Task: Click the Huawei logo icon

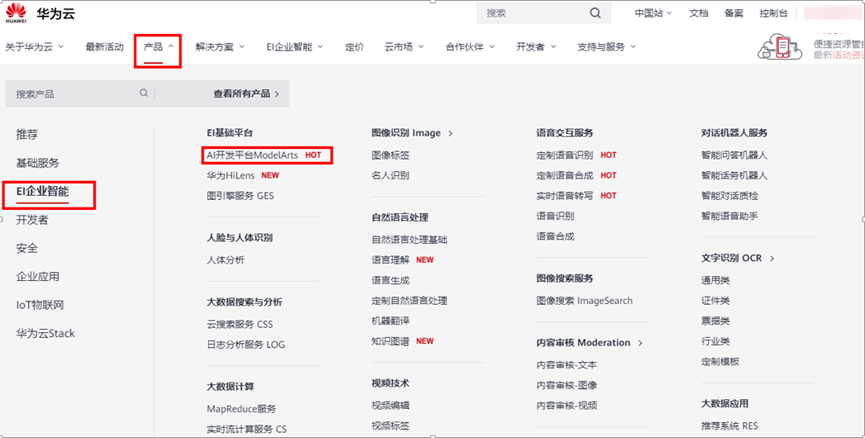Action: tap(17, 14)
